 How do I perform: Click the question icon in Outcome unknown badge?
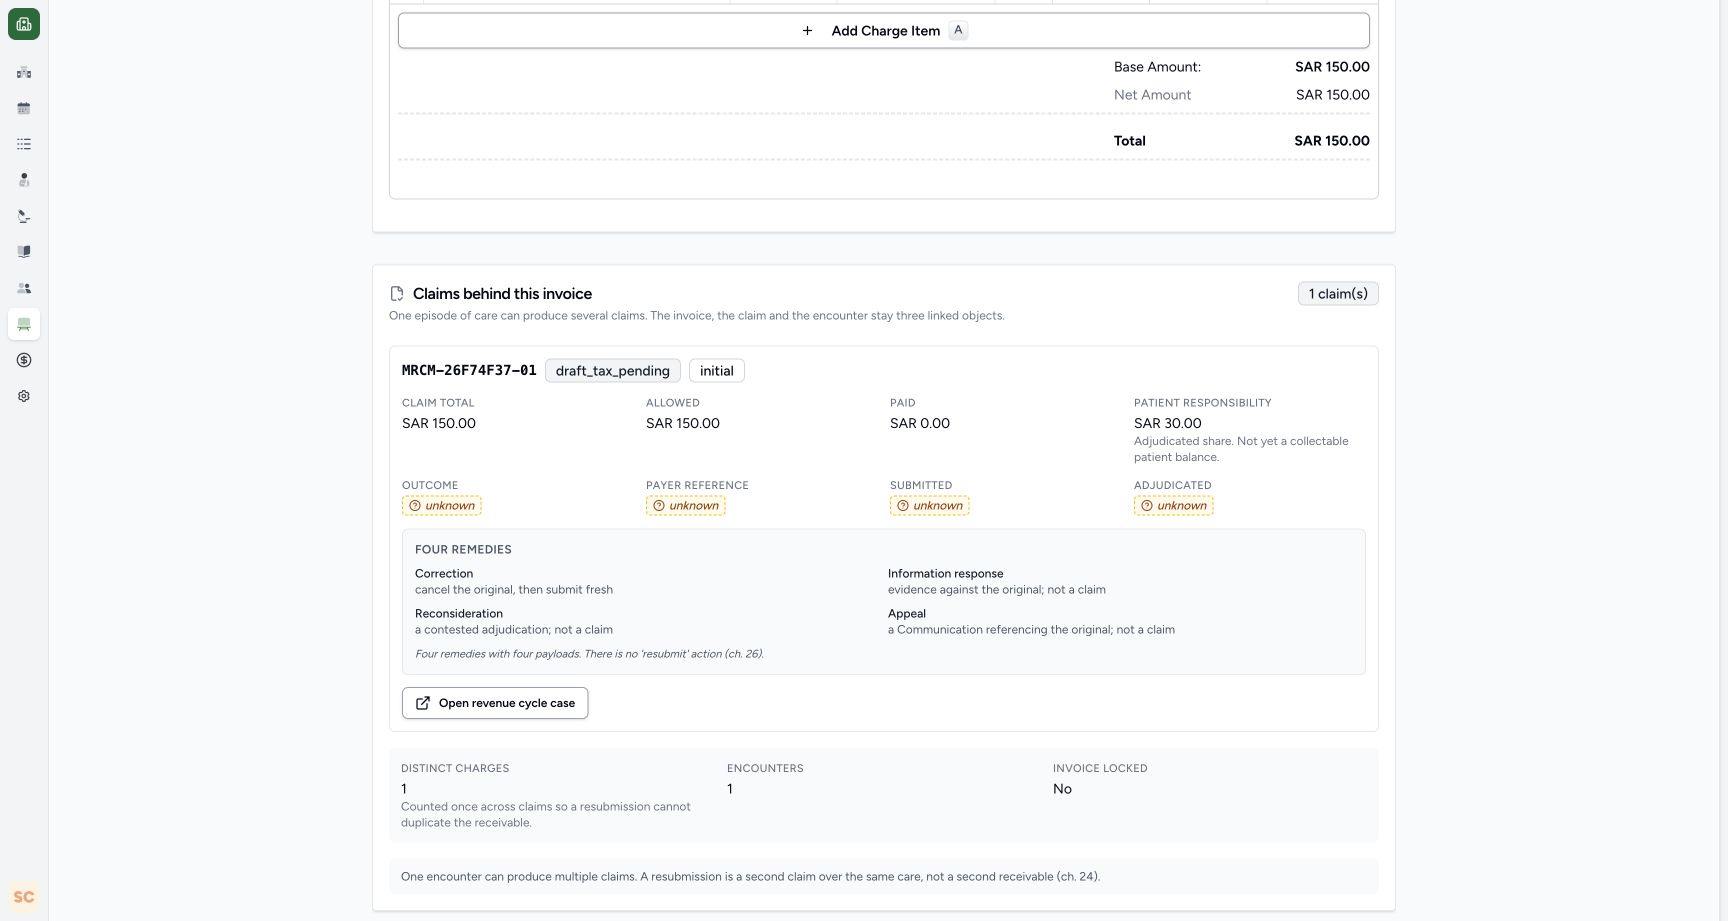(x=415, y=506)
